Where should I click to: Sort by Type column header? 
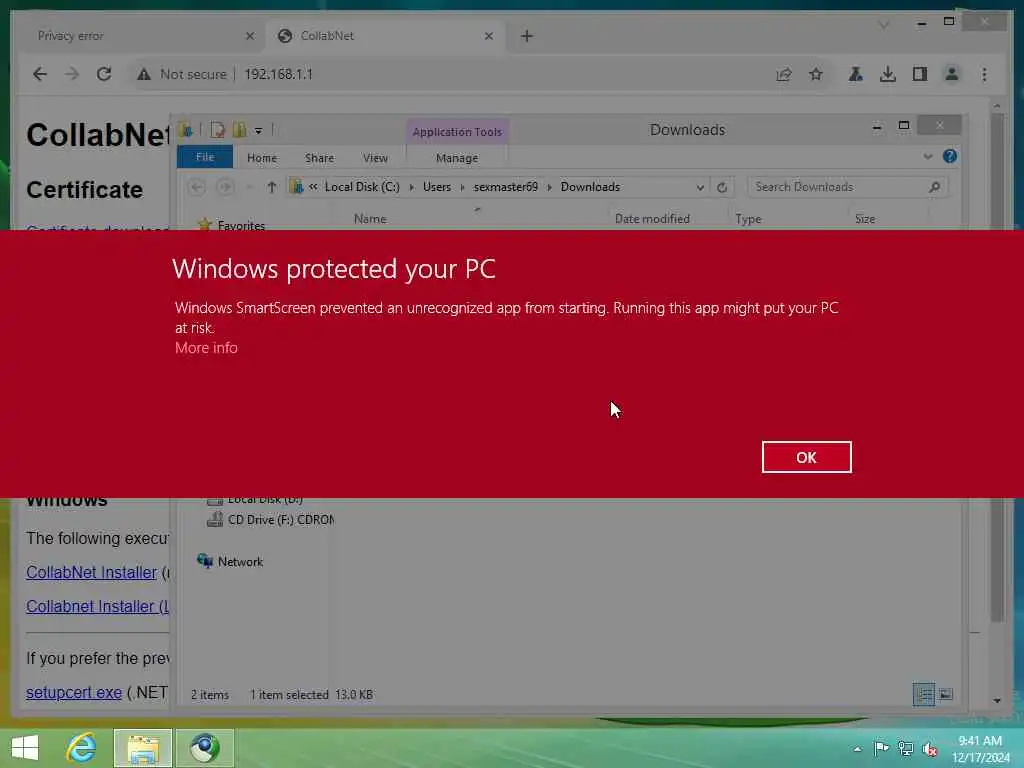point(748,219)
